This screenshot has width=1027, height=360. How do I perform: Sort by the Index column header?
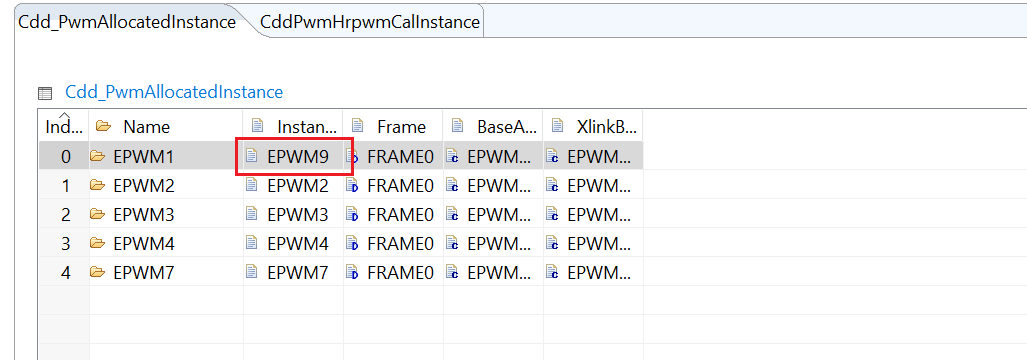coord(64,126)
